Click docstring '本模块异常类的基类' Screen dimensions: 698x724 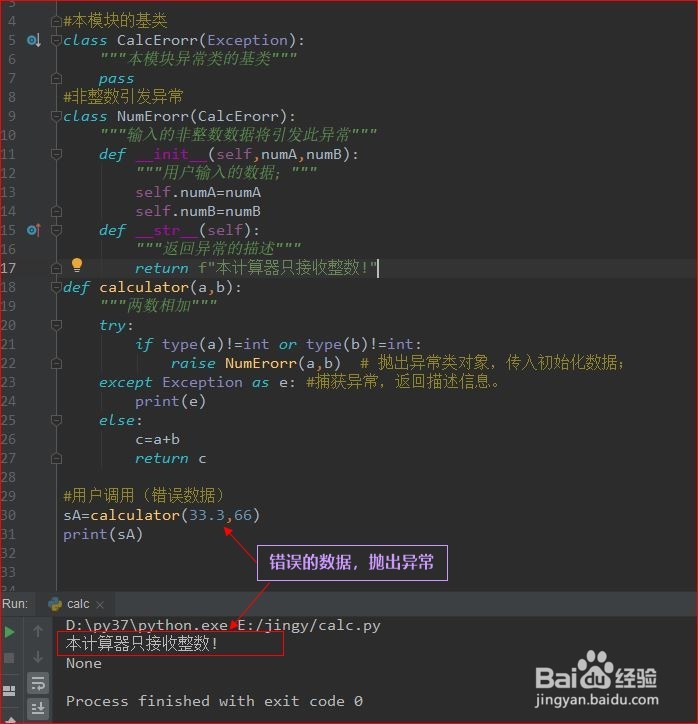[x=199, y=59]
